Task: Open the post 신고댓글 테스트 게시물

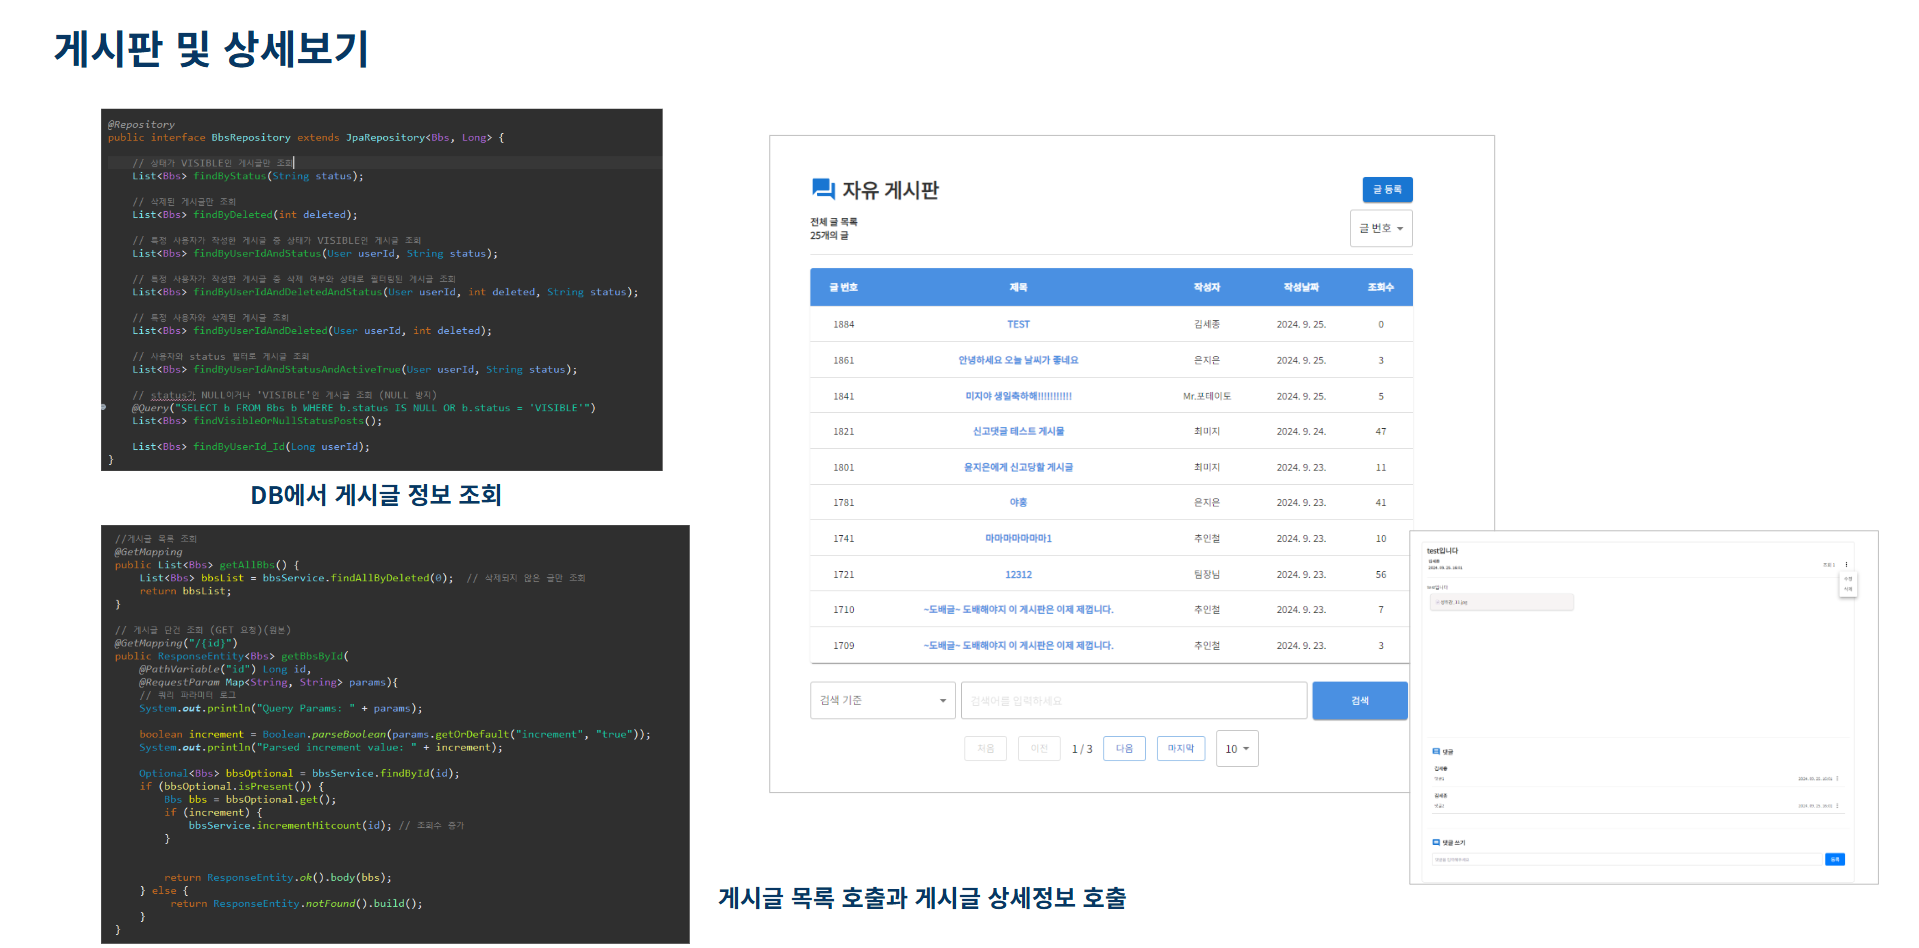Action: click(1018, 432)
